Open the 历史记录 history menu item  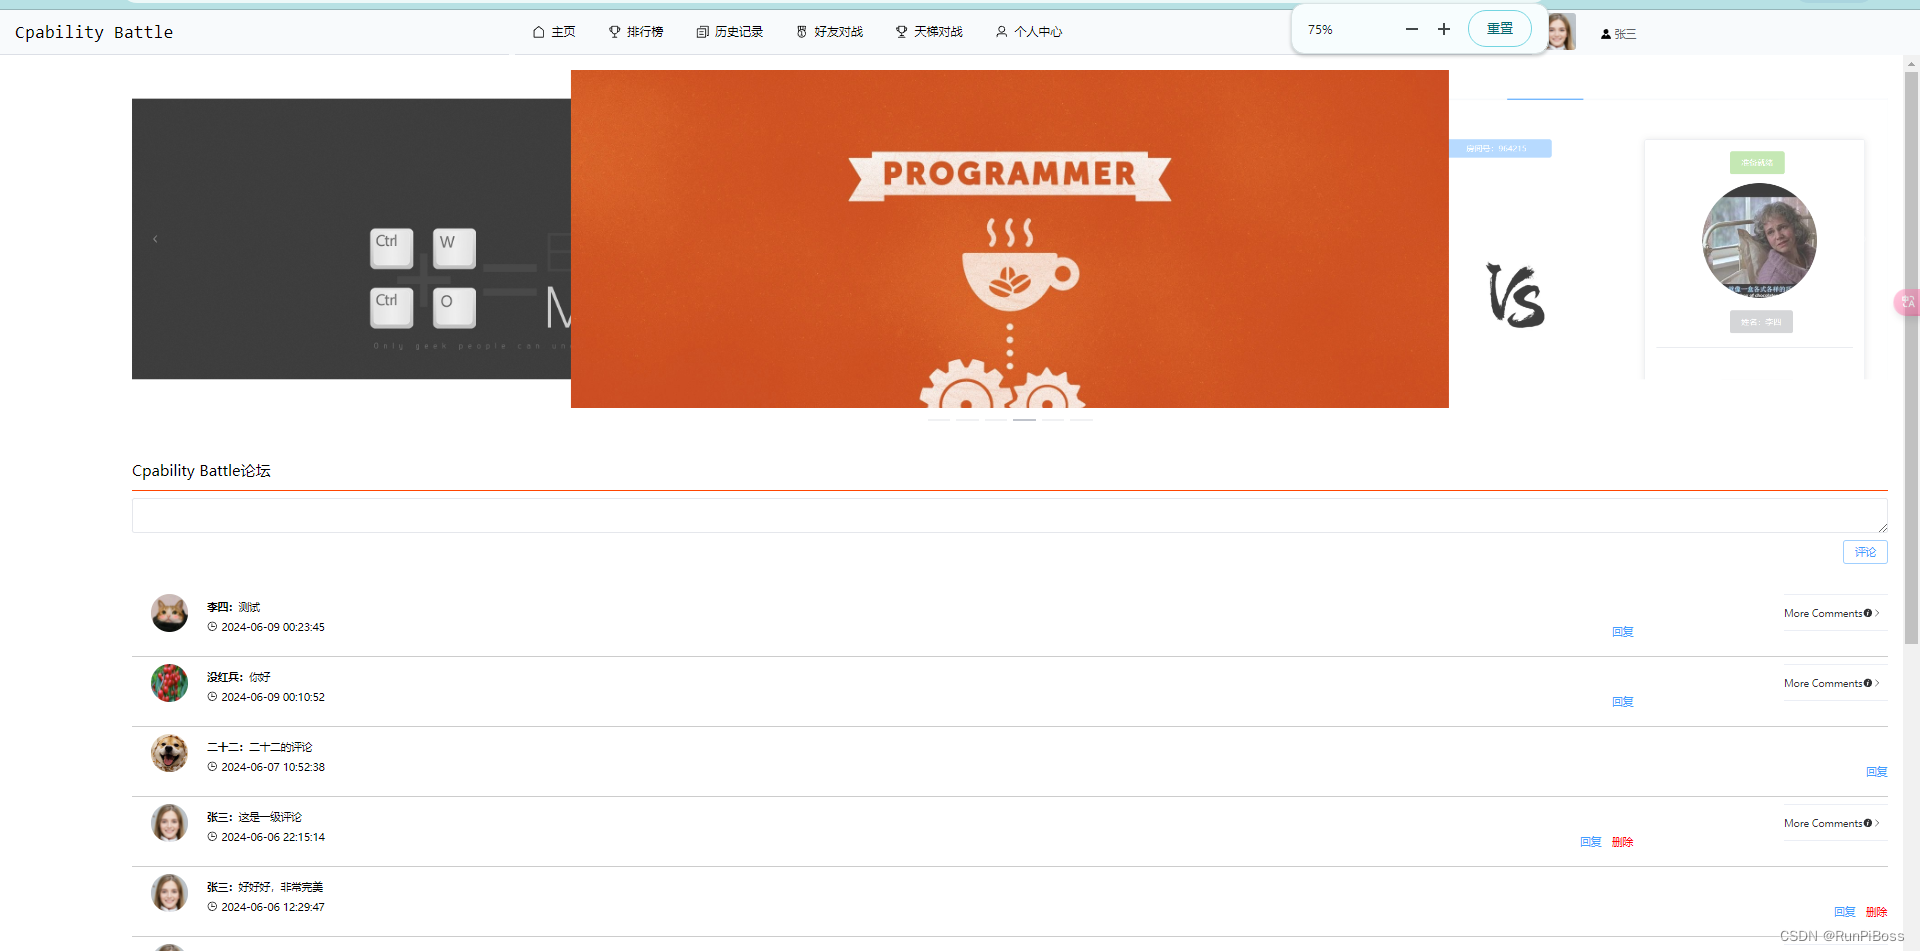click(730, 32)
